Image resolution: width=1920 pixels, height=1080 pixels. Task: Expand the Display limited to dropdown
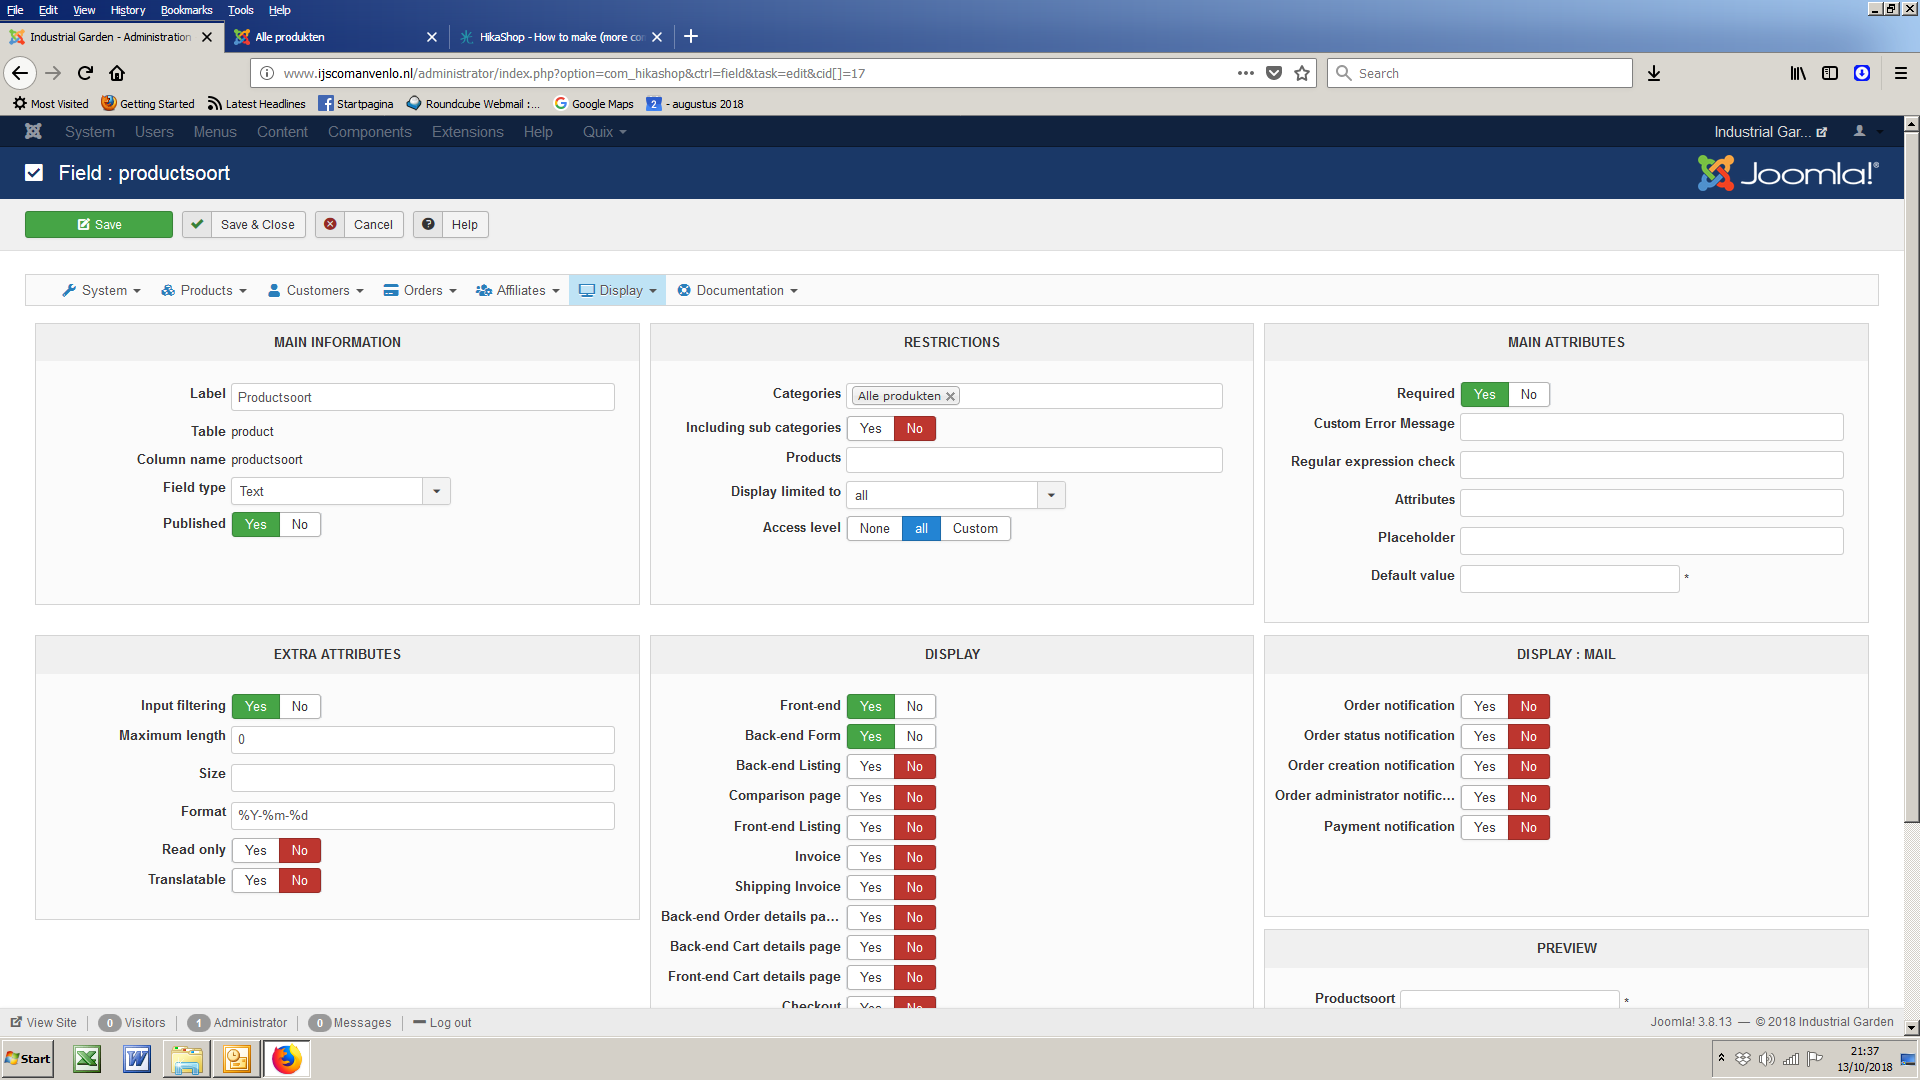coord(1051,495)
